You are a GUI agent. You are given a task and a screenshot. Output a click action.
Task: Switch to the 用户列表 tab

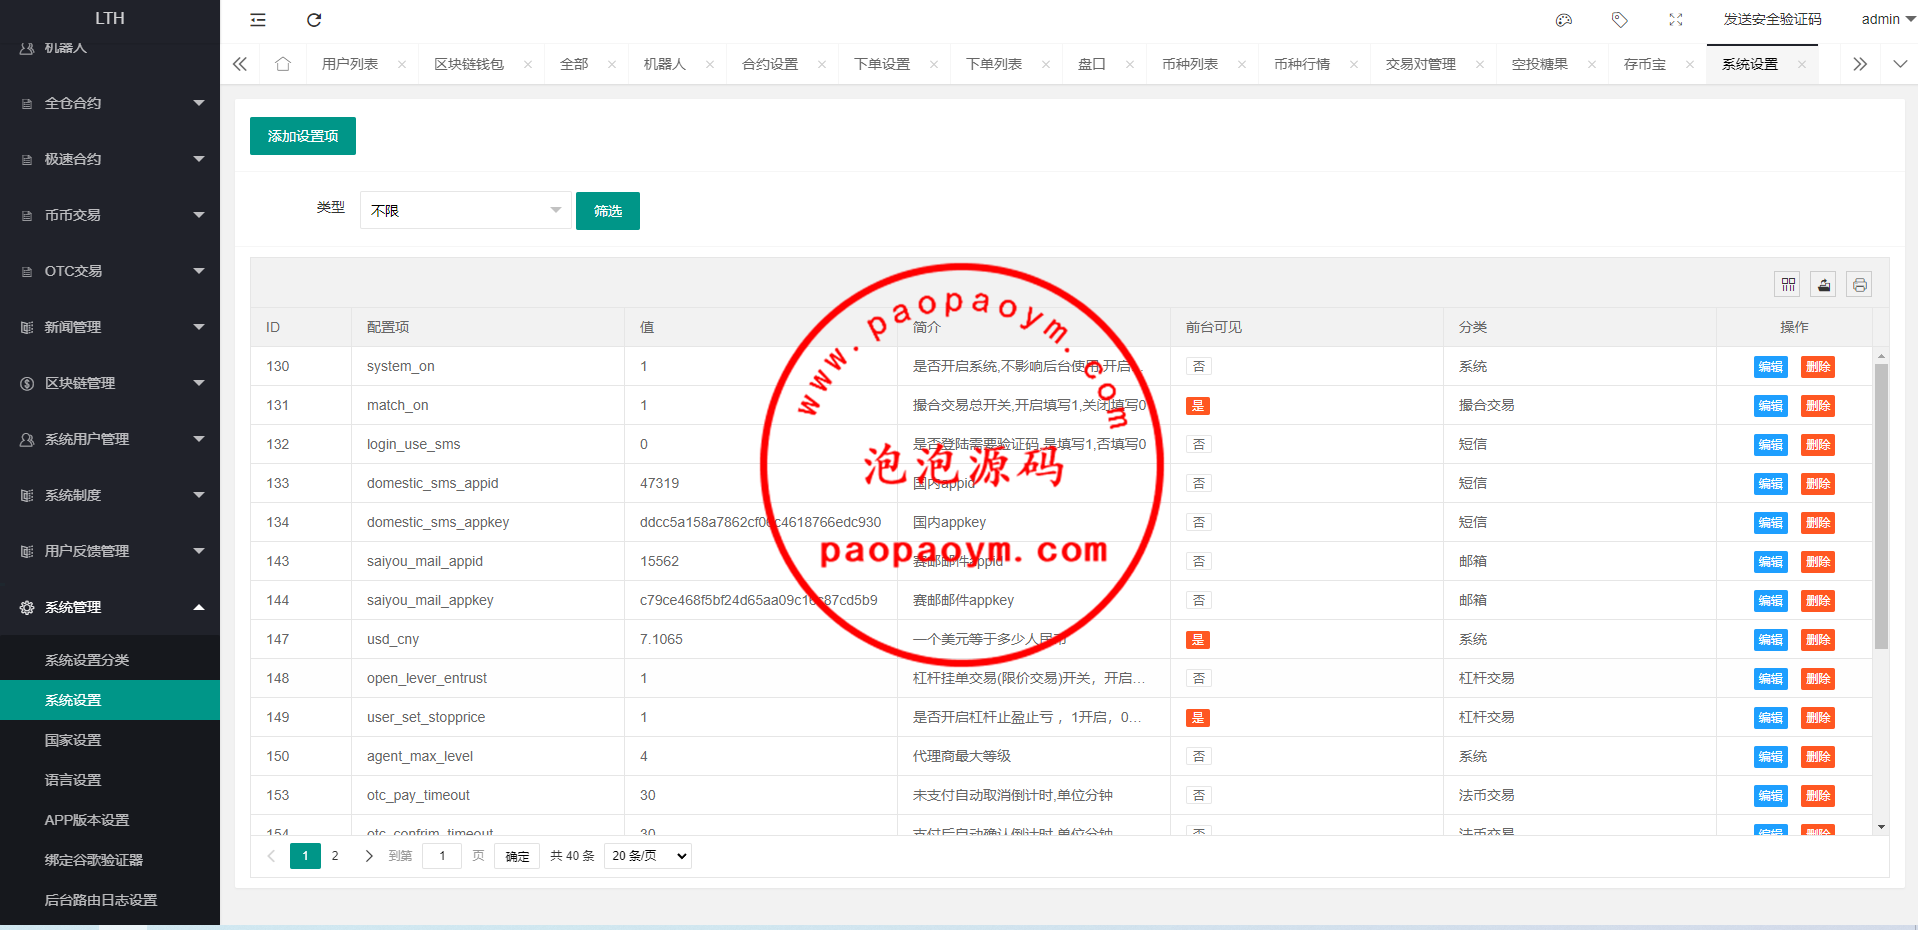[350, 64]
